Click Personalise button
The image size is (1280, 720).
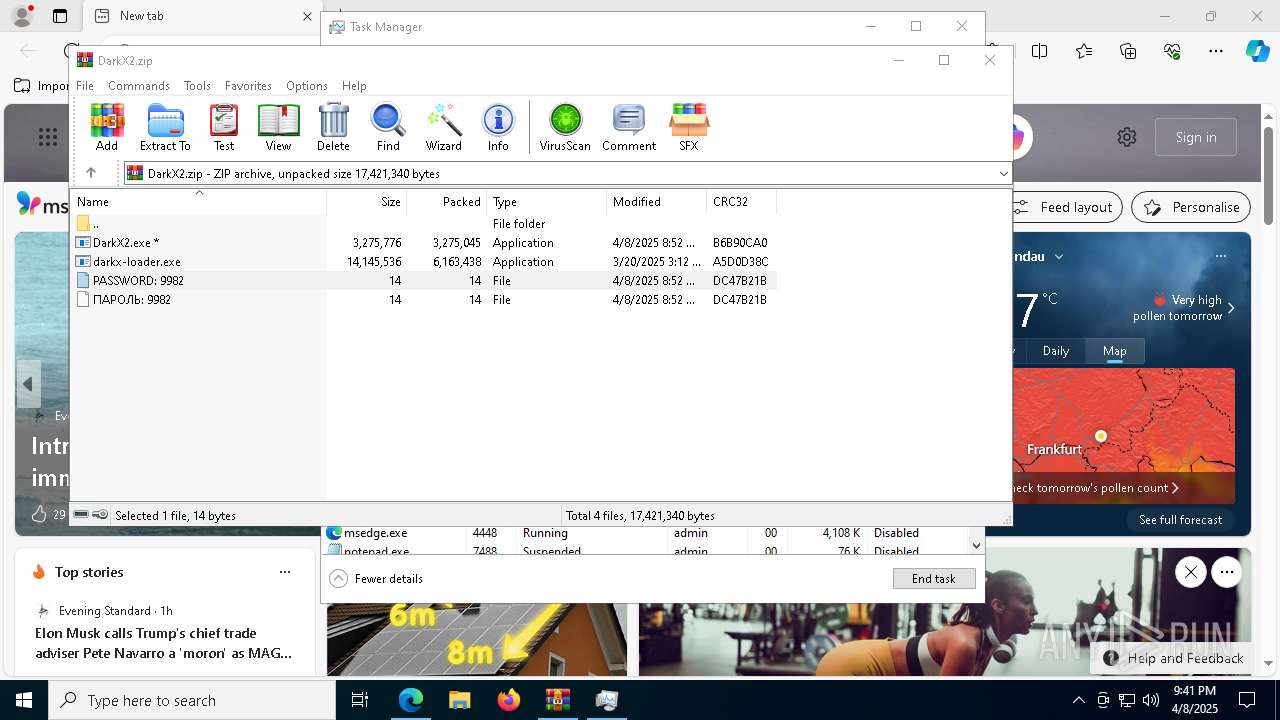point(1191,207)
